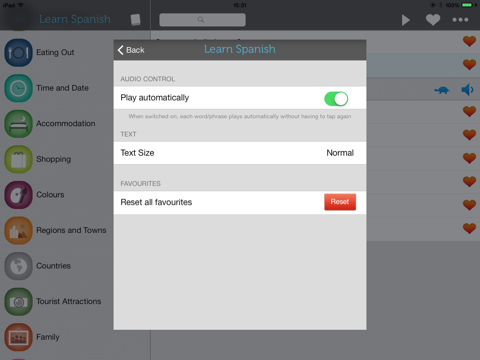Open the Family portrait icon
The width and height of the screenshot is (480, 360).
click(18, 337)
